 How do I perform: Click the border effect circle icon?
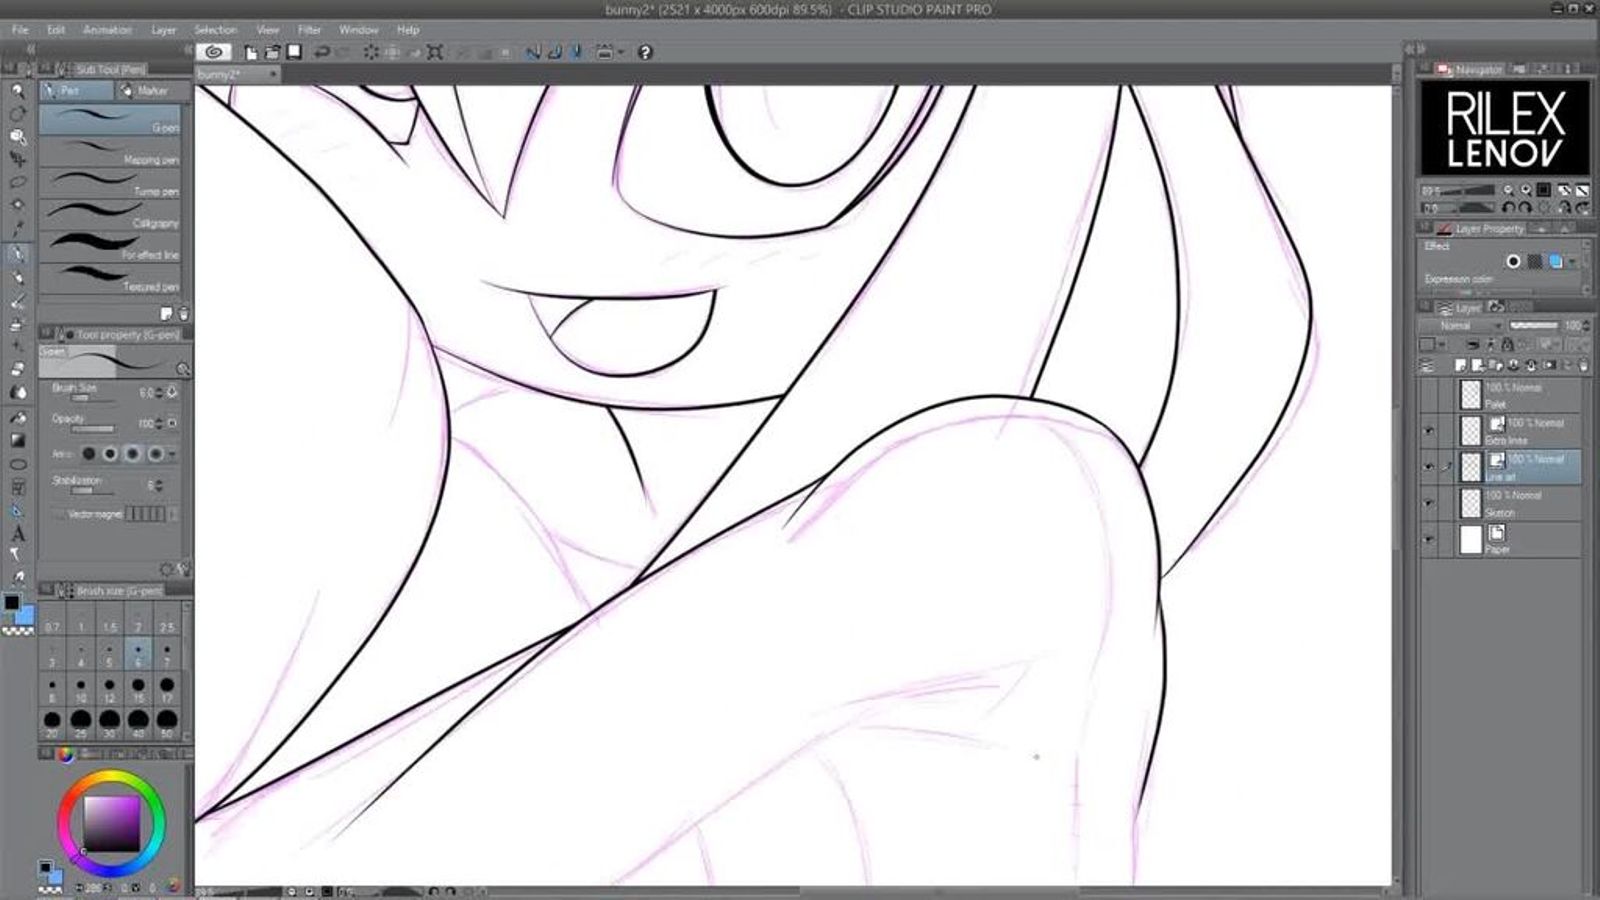coord(1513,262)
